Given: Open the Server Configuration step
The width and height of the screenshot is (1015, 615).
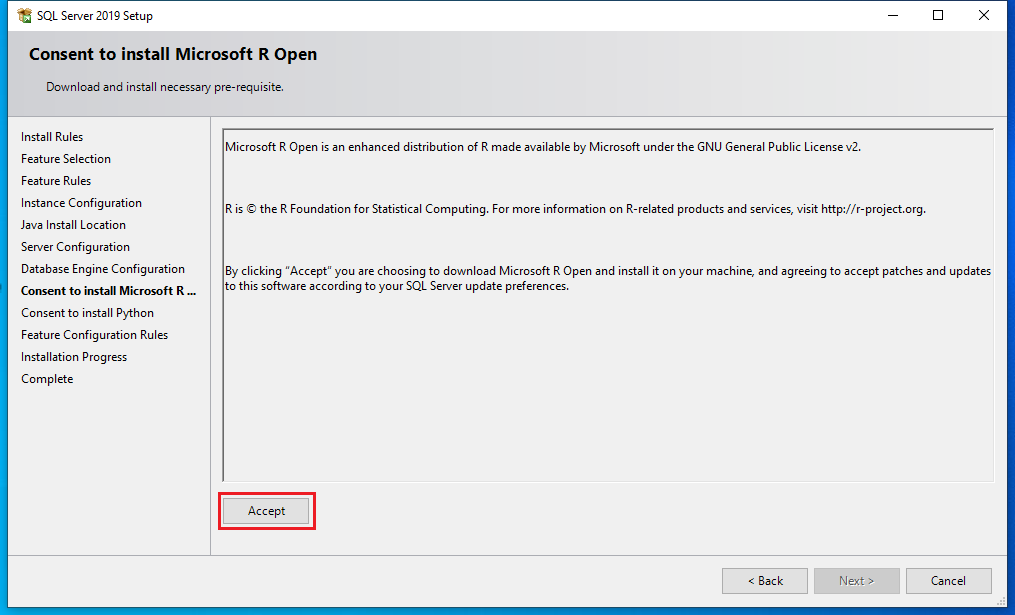Looking at the screenshot, I should point(75,247).
